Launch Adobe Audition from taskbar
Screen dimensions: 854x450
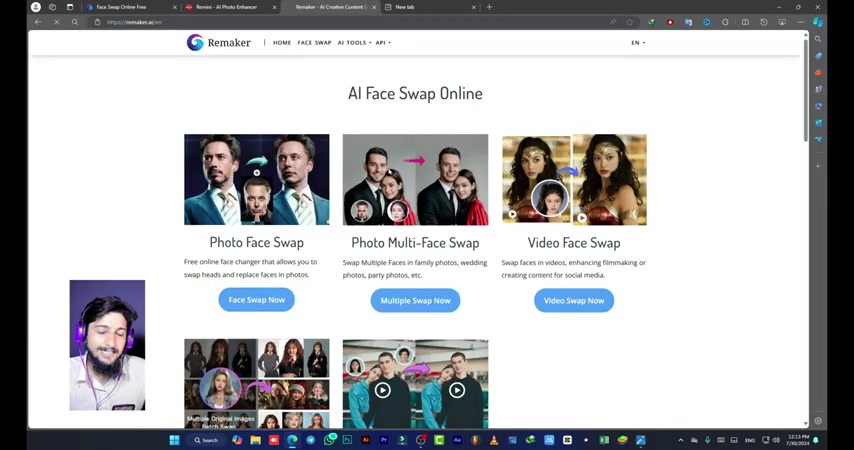tap(457, 440)
